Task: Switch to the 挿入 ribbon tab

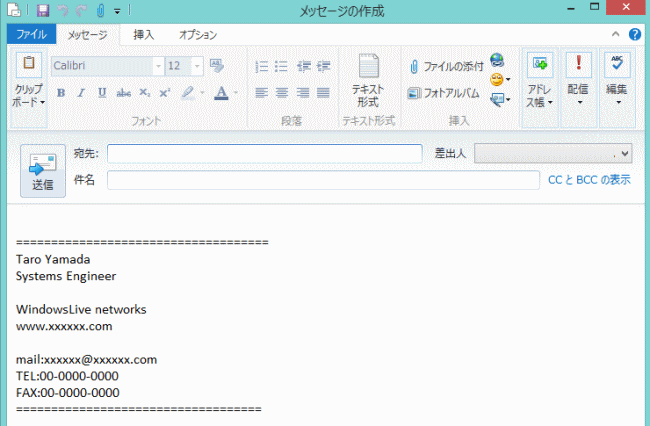Action: click(143, 35)
